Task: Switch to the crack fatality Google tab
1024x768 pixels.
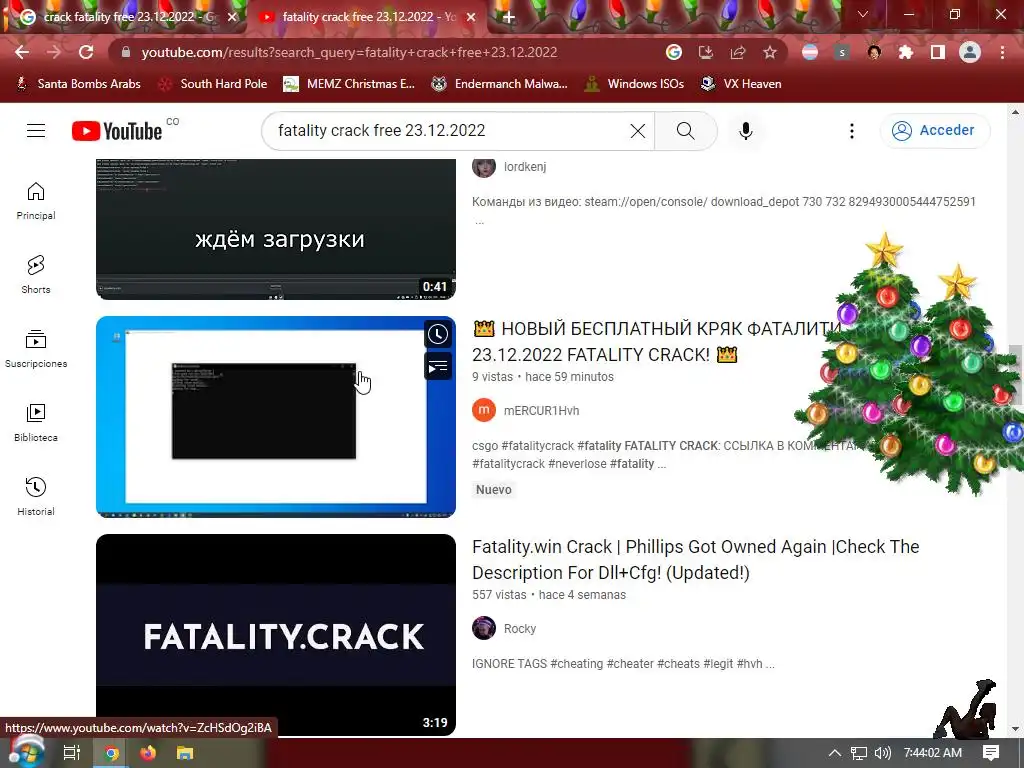Action: pos(129,17)
